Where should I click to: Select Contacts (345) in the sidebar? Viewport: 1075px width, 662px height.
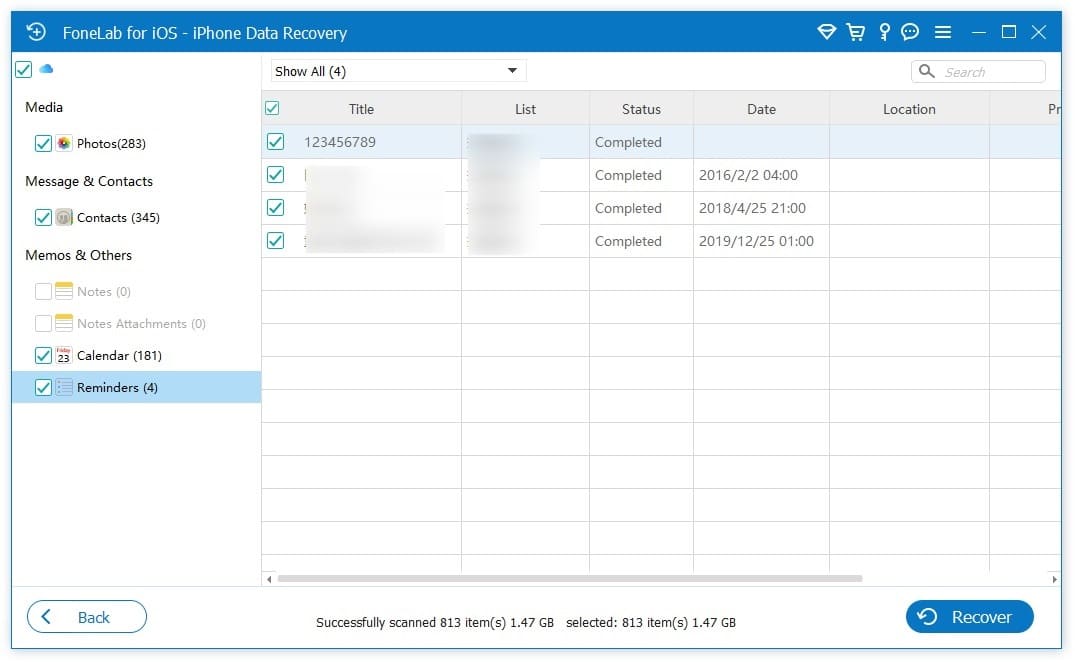pos(118,217)
